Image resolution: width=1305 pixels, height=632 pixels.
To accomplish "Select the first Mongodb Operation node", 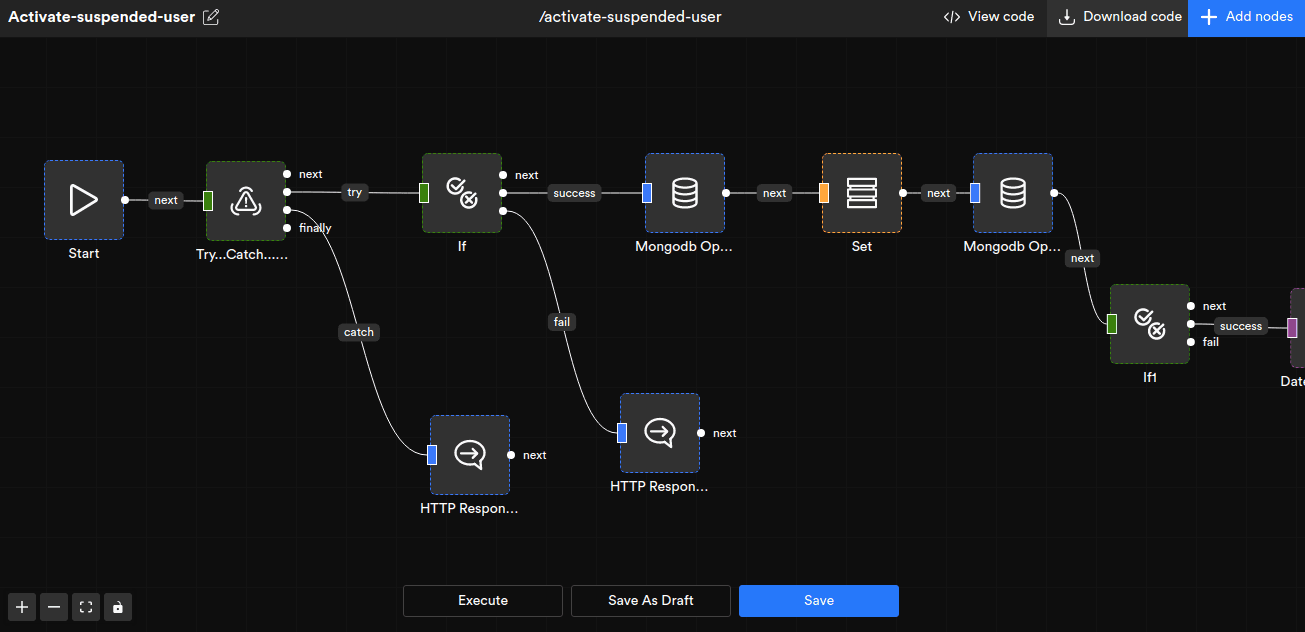I will [685, 193].
